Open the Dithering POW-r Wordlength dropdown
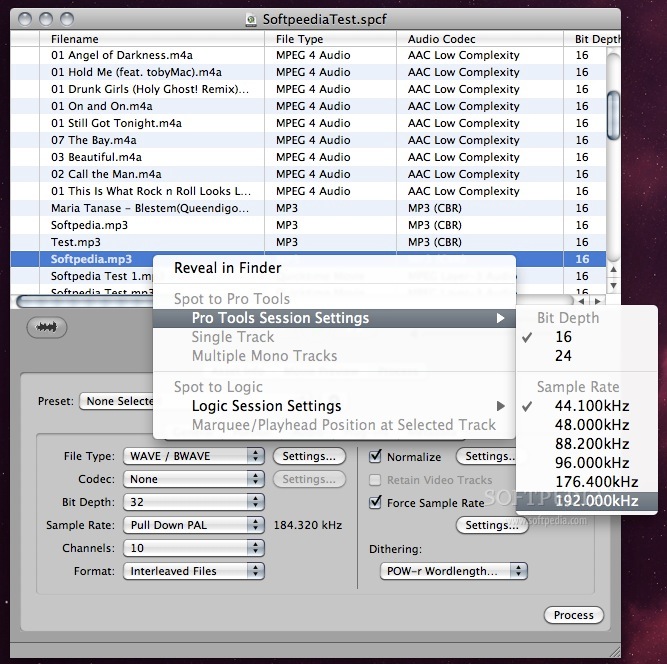Viewport: 667px width, 664px height. [453, 571]
